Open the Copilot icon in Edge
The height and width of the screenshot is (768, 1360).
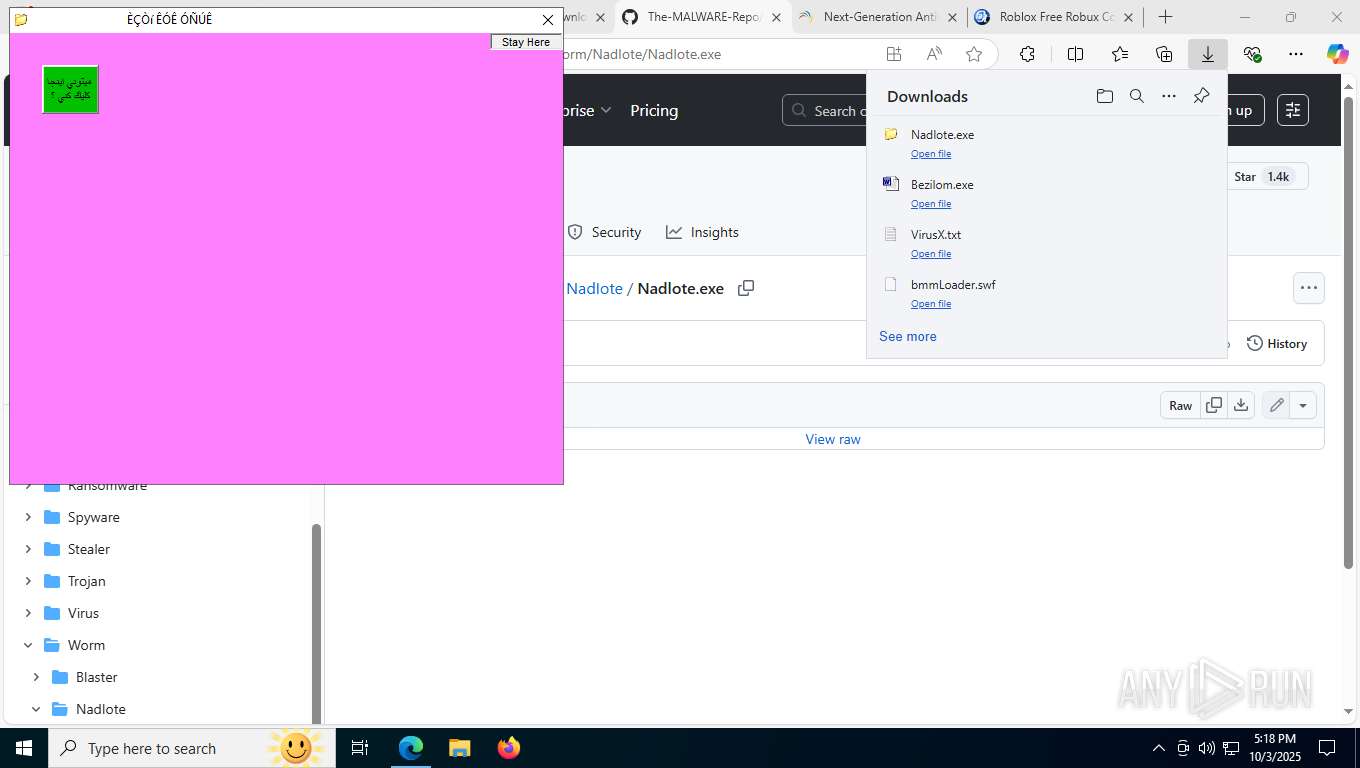(1338, 54)
